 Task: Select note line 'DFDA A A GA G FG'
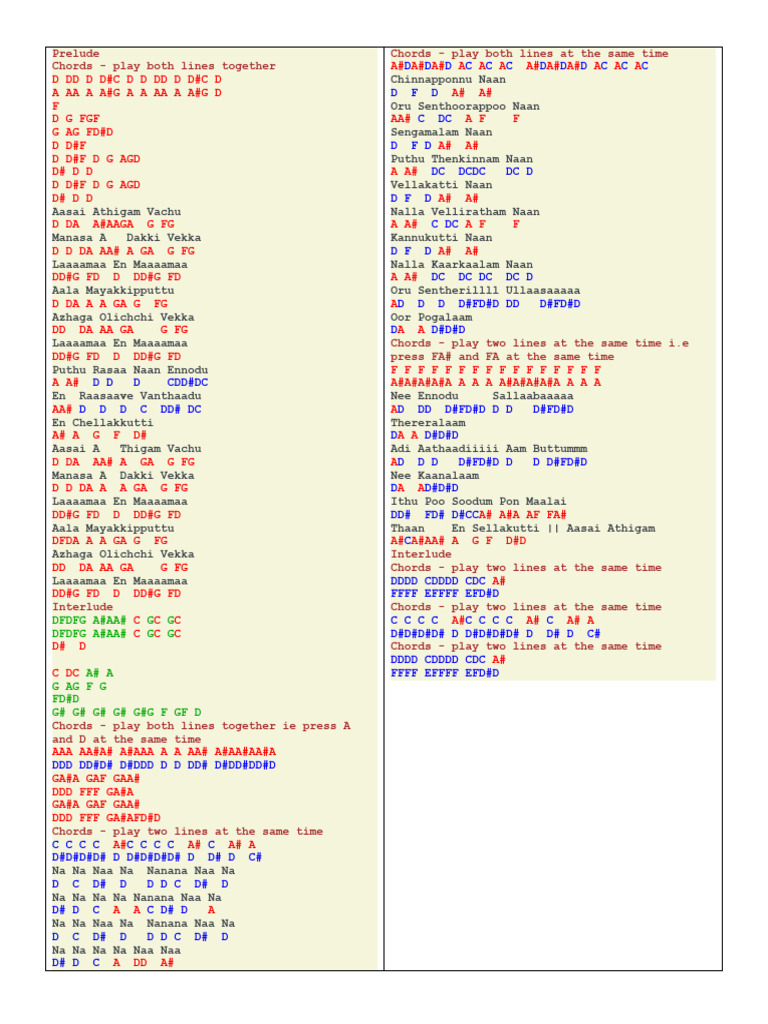(x=110, y=541)
